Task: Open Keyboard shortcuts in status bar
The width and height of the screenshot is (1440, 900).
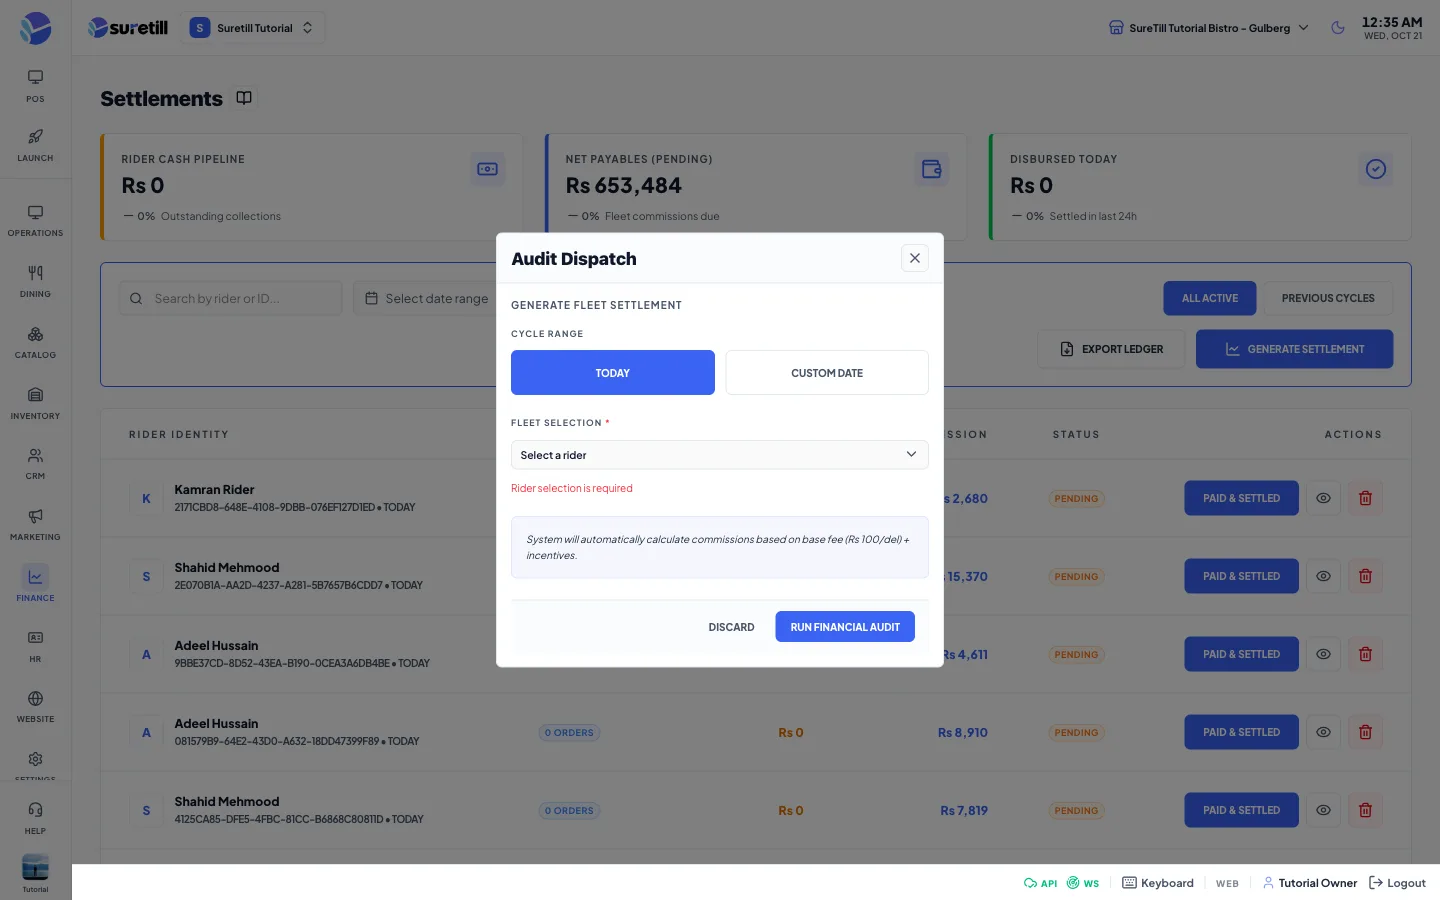Action: click(1158, 883)
